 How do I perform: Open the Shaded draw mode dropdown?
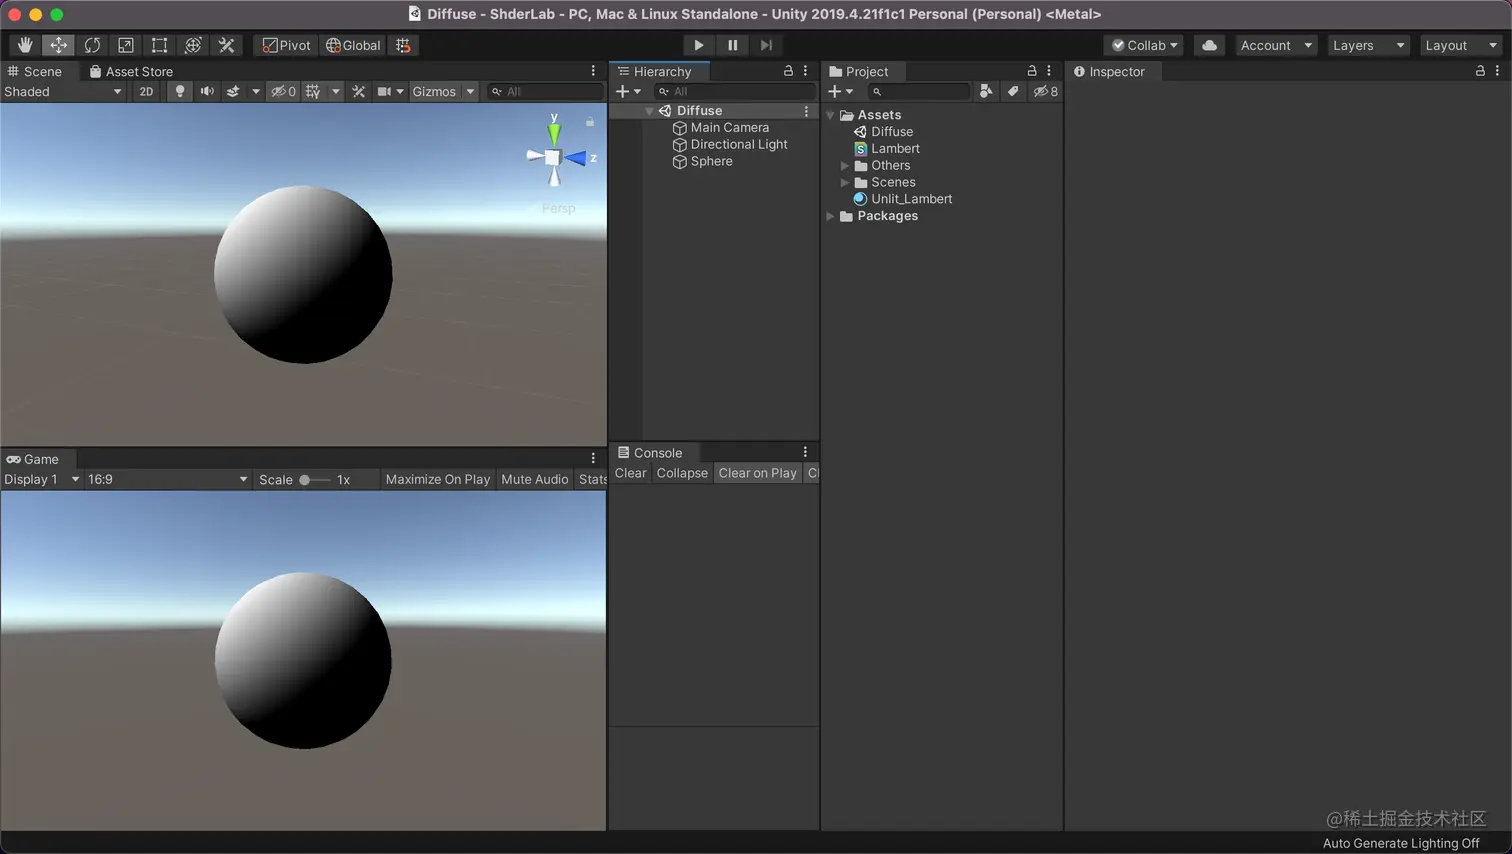coord(63,91)
